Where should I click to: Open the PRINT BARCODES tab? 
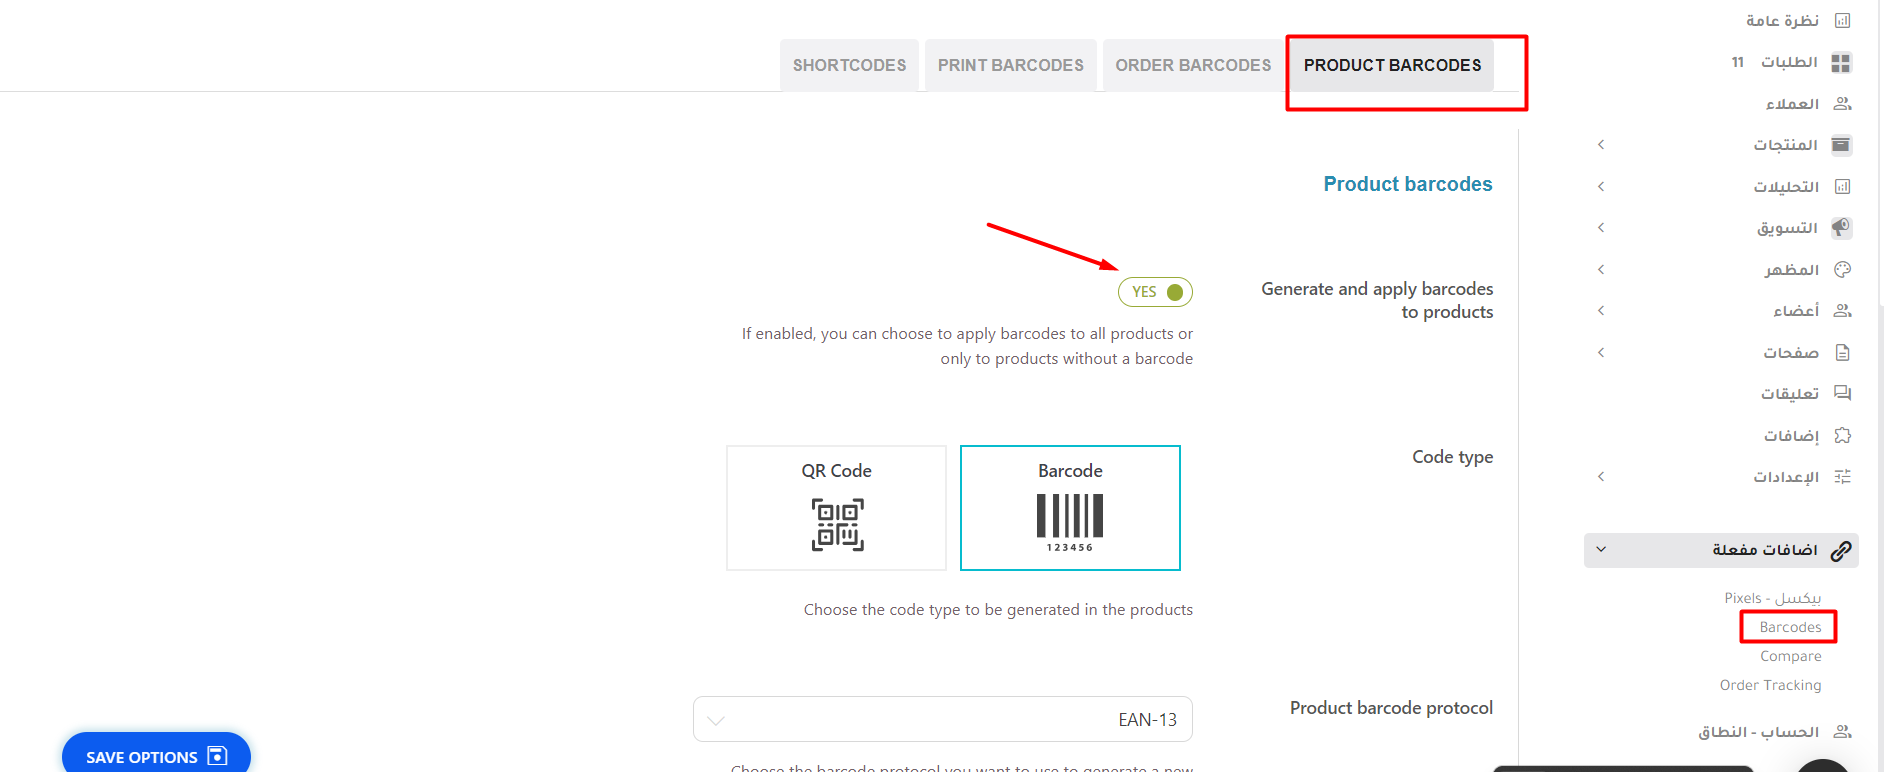[1010, 65]
